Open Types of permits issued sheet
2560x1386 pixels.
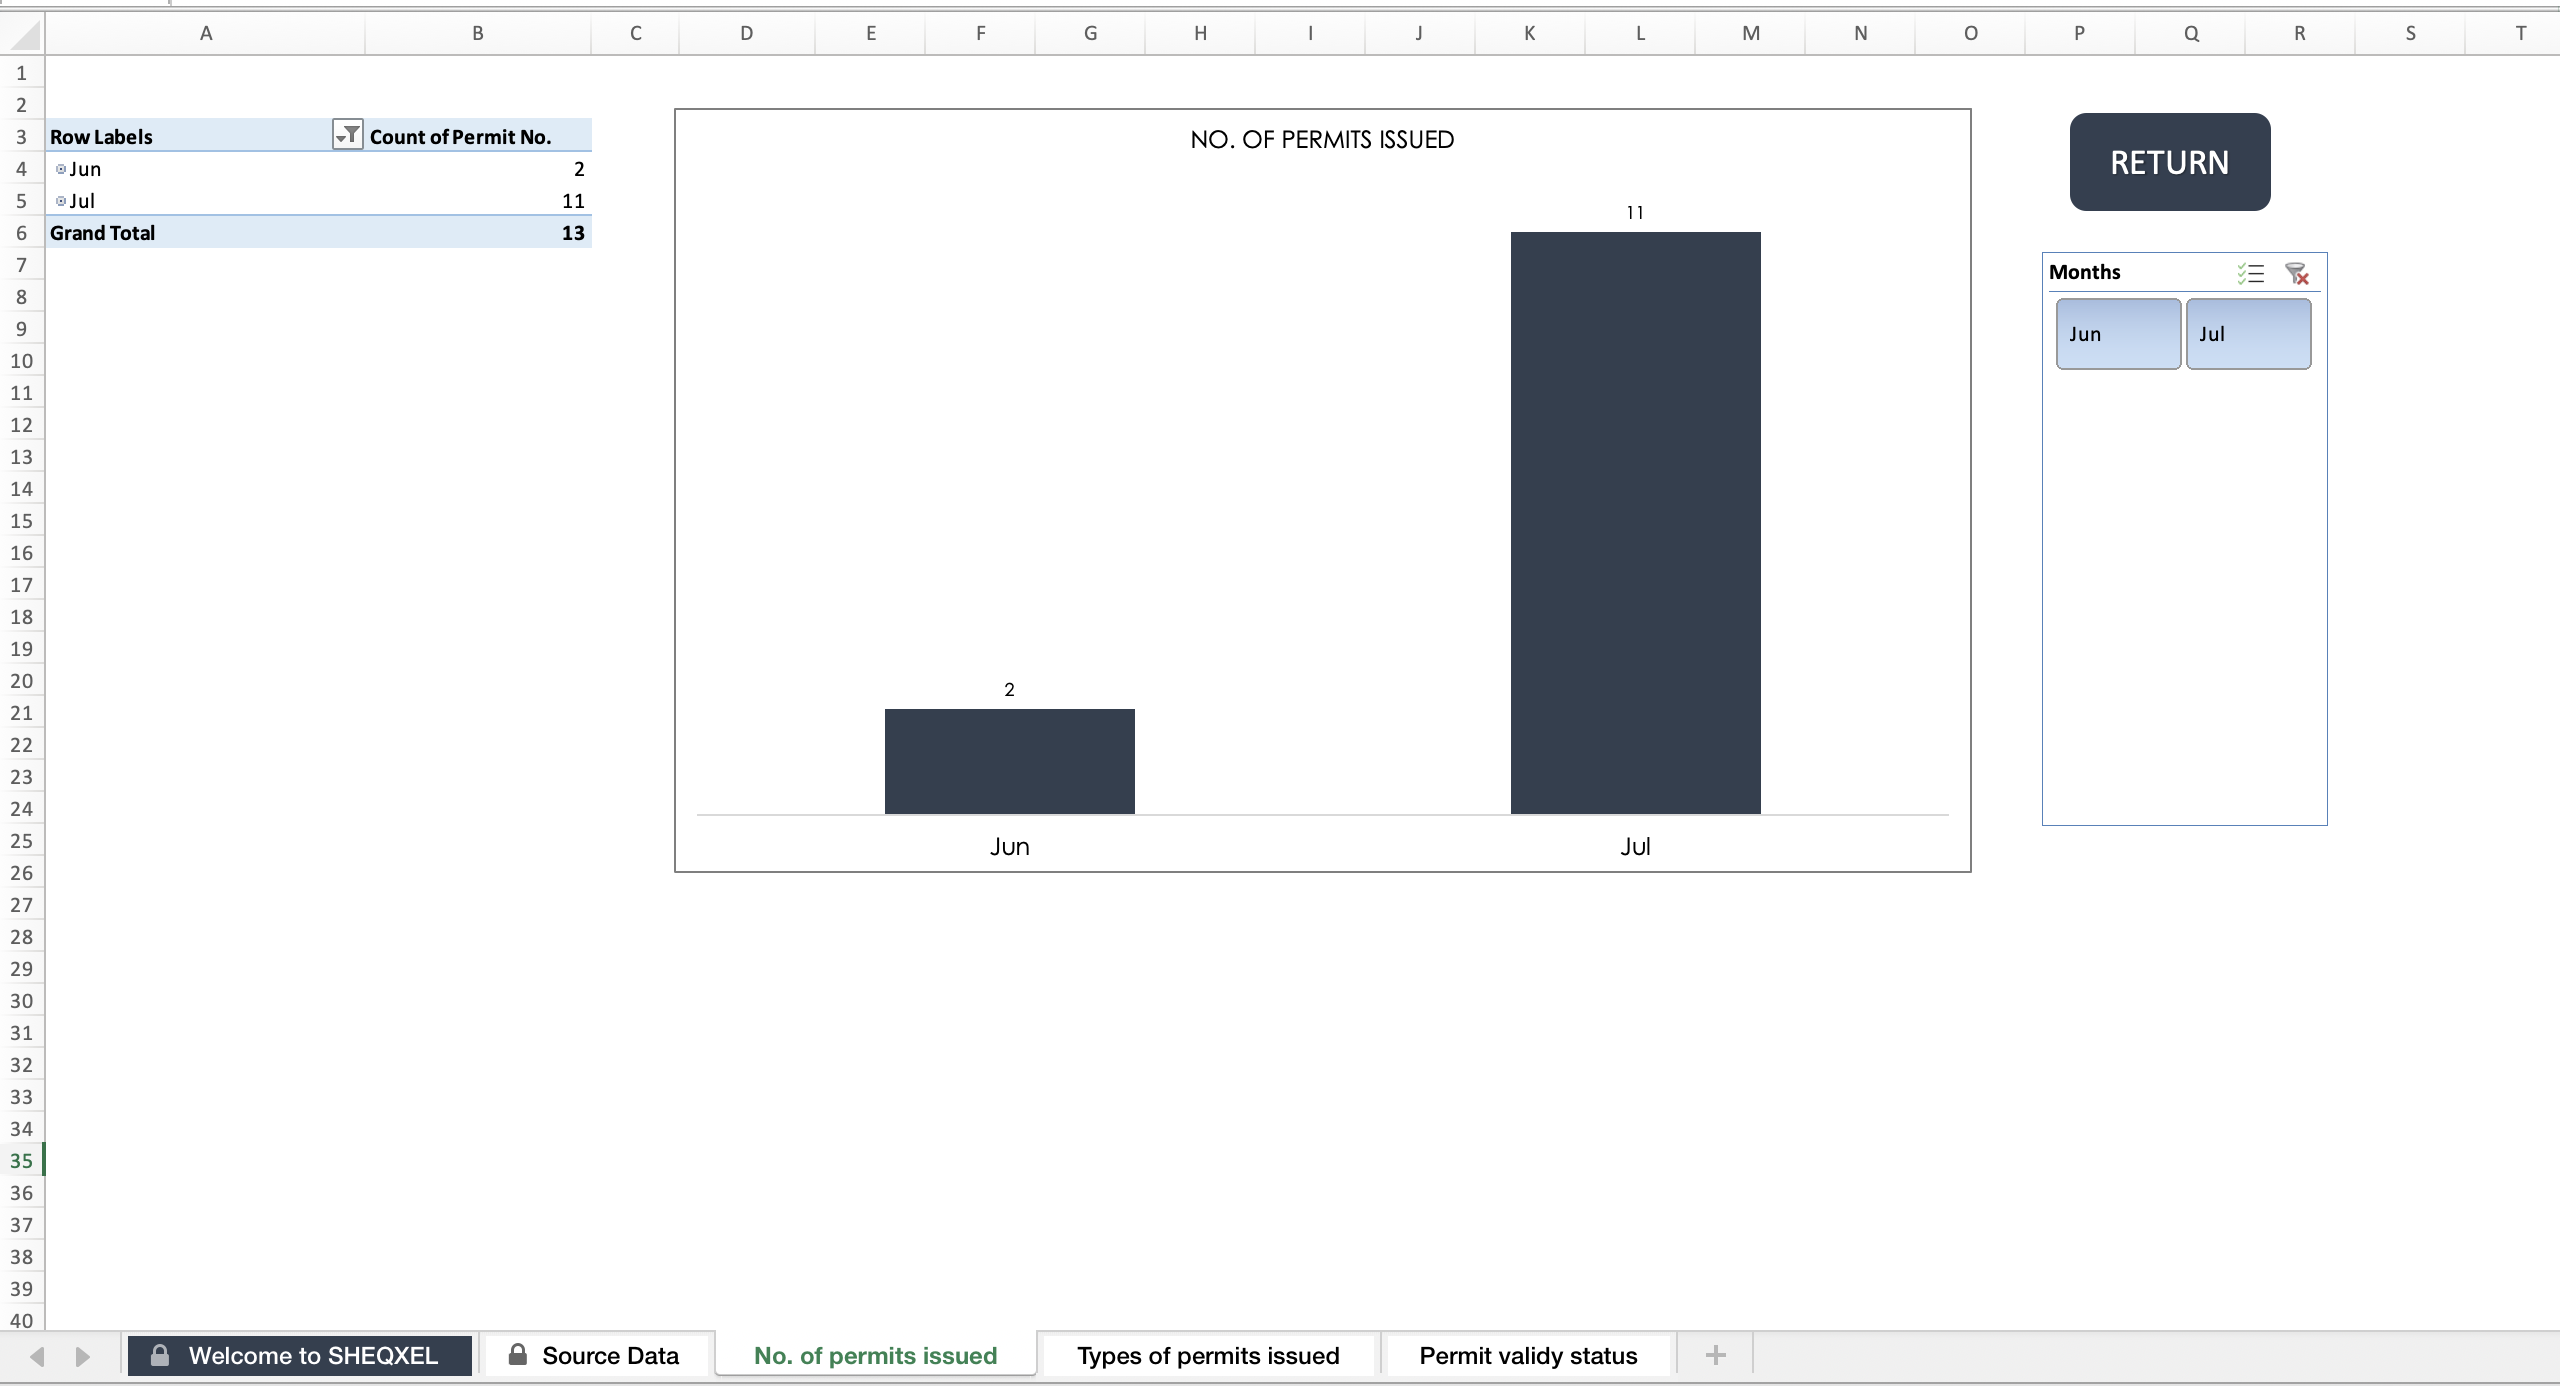[1208, 1355]
